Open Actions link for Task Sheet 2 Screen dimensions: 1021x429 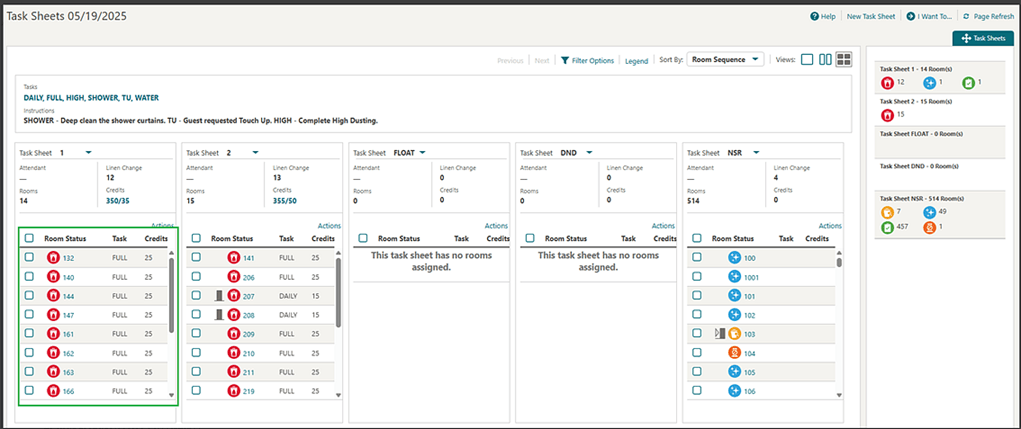pyautogui.click(x=329, y=226)
